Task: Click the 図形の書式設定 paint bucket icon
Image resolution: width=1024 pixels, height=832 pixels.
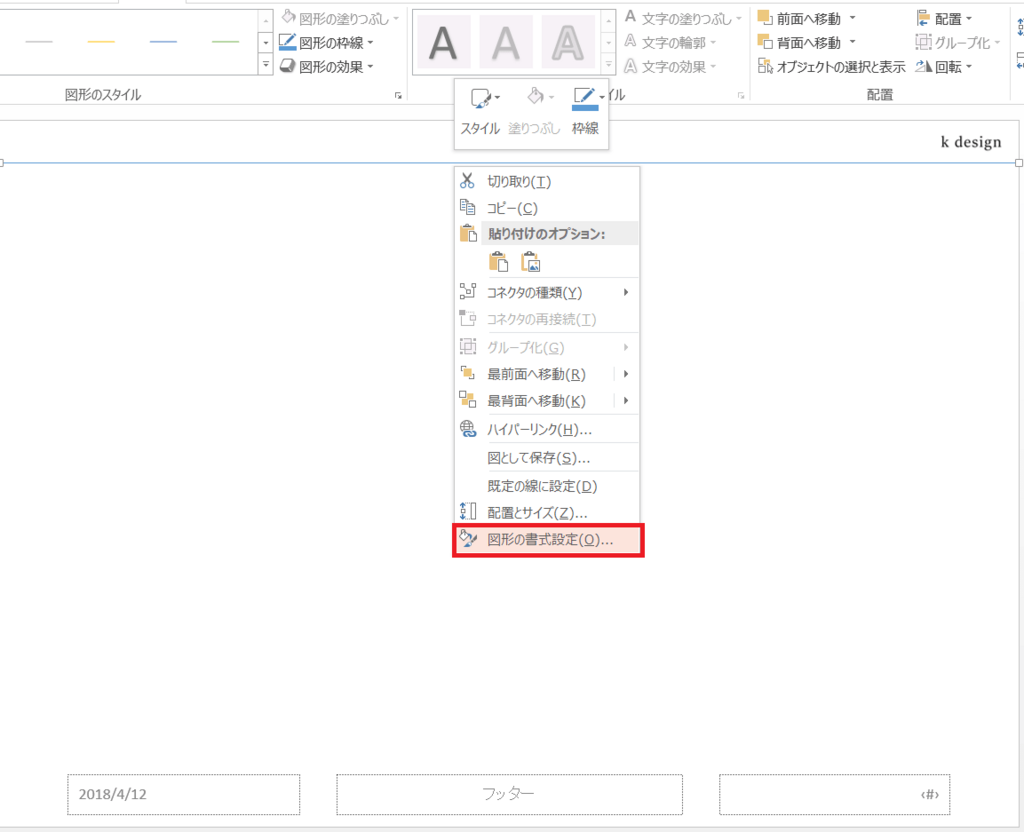Action: point(468,539)
